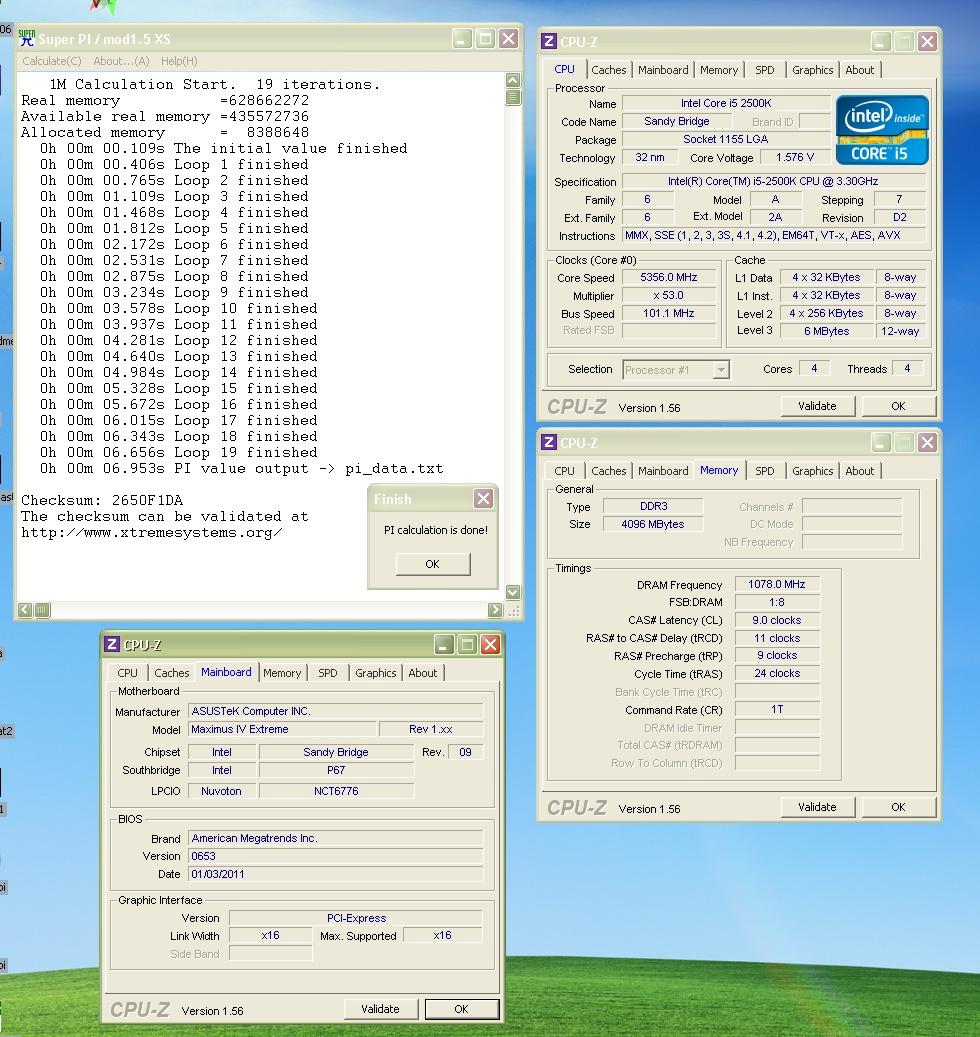Click the Level 3 6 MBytes cache value
The width and height of the screenshot is (980, 1037).
click(x=827, y=331)
